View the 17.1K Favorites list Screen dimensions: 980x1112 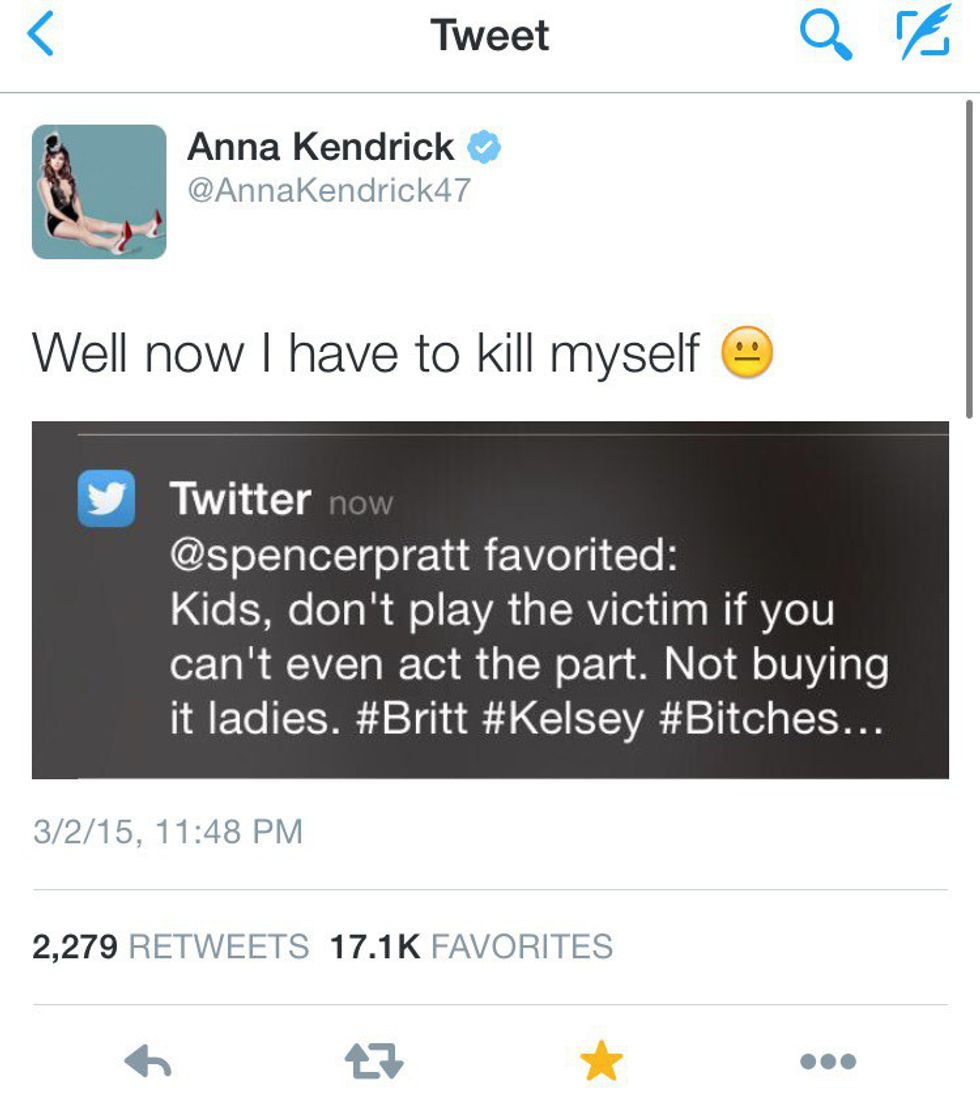pos(471,946)
